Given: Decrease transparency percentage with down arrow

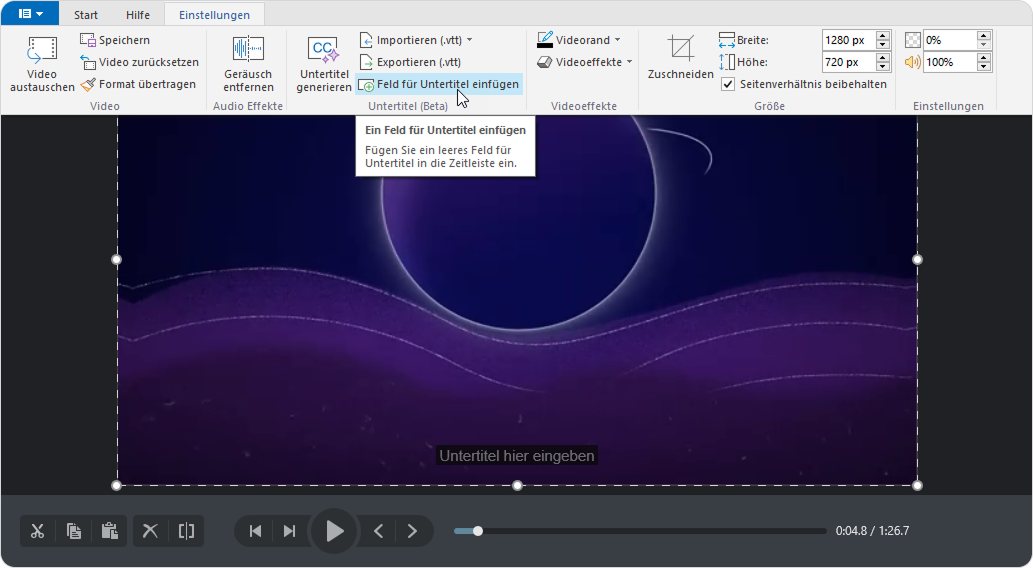Looking at the screenshot, I should pyautogui.click(x=984, y=45).
